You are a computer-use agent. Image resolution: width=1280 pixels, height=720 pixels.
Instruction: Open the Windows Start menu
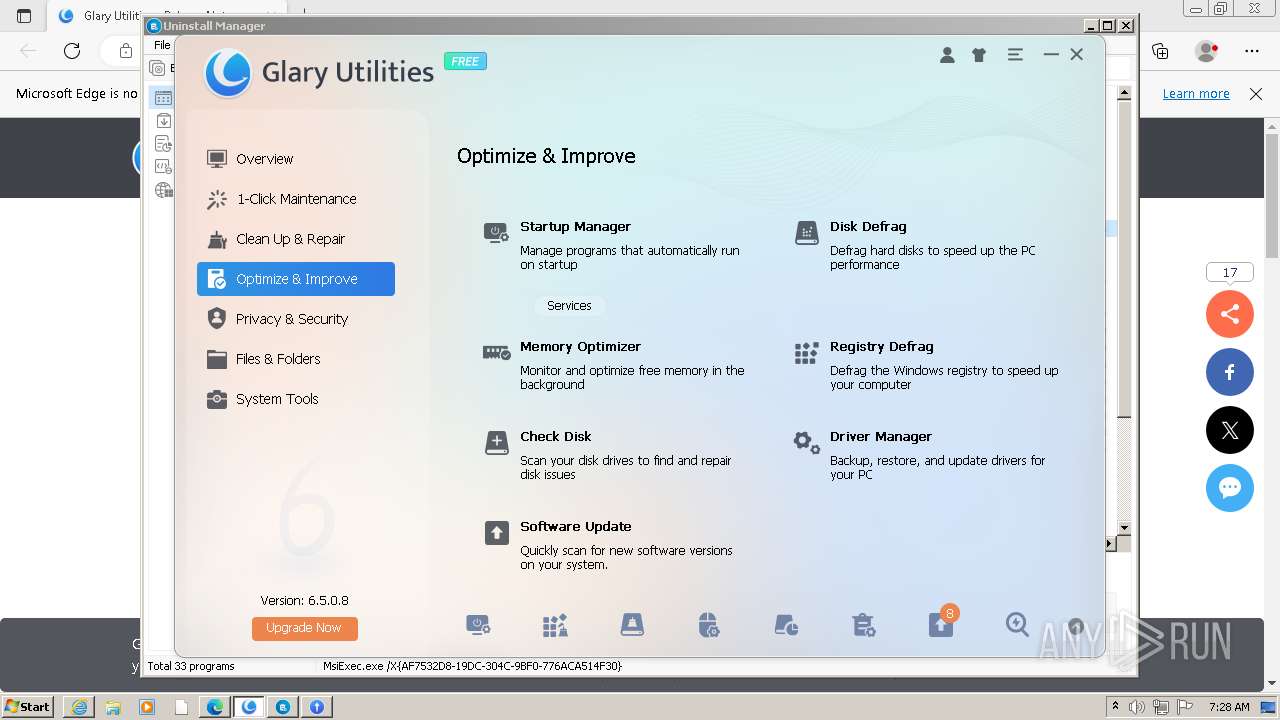tap(29, 706)
